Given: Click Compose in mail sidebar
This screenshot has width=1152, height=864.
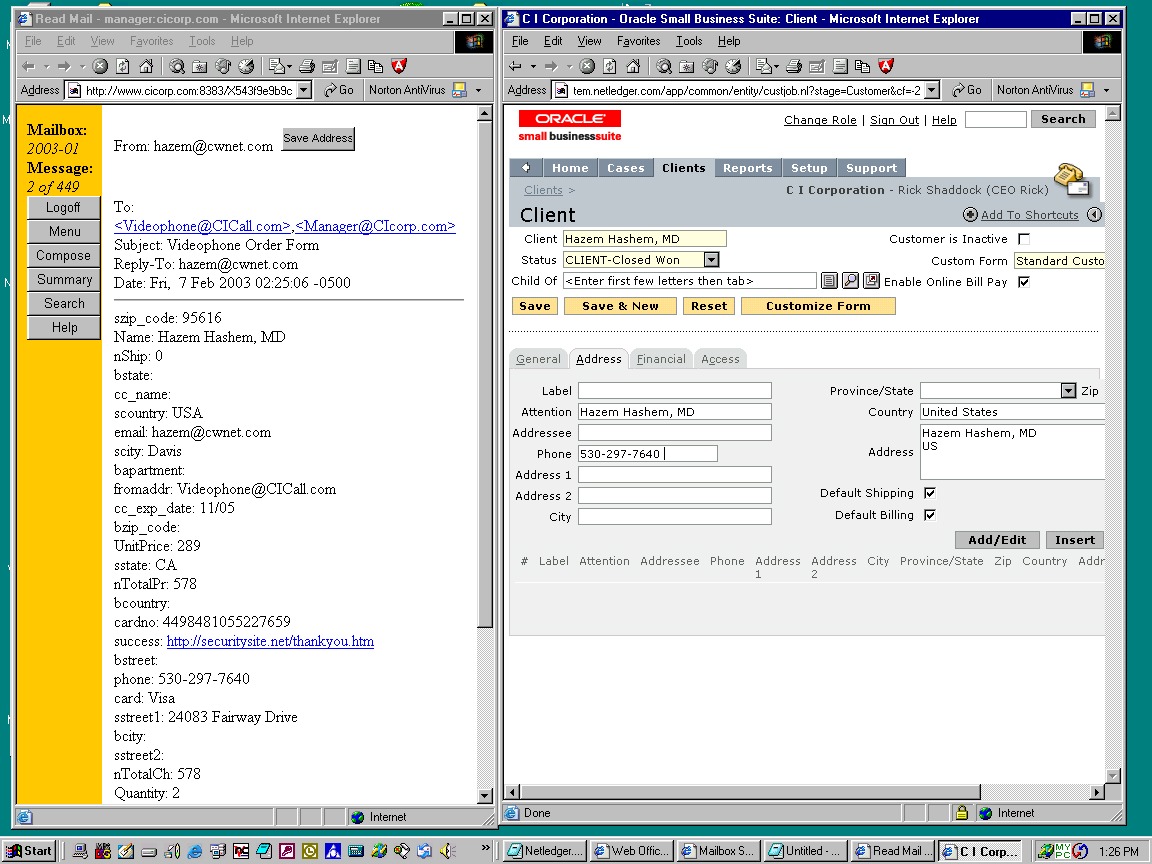Looking at the screenshot, I should (x=63, y=256).
